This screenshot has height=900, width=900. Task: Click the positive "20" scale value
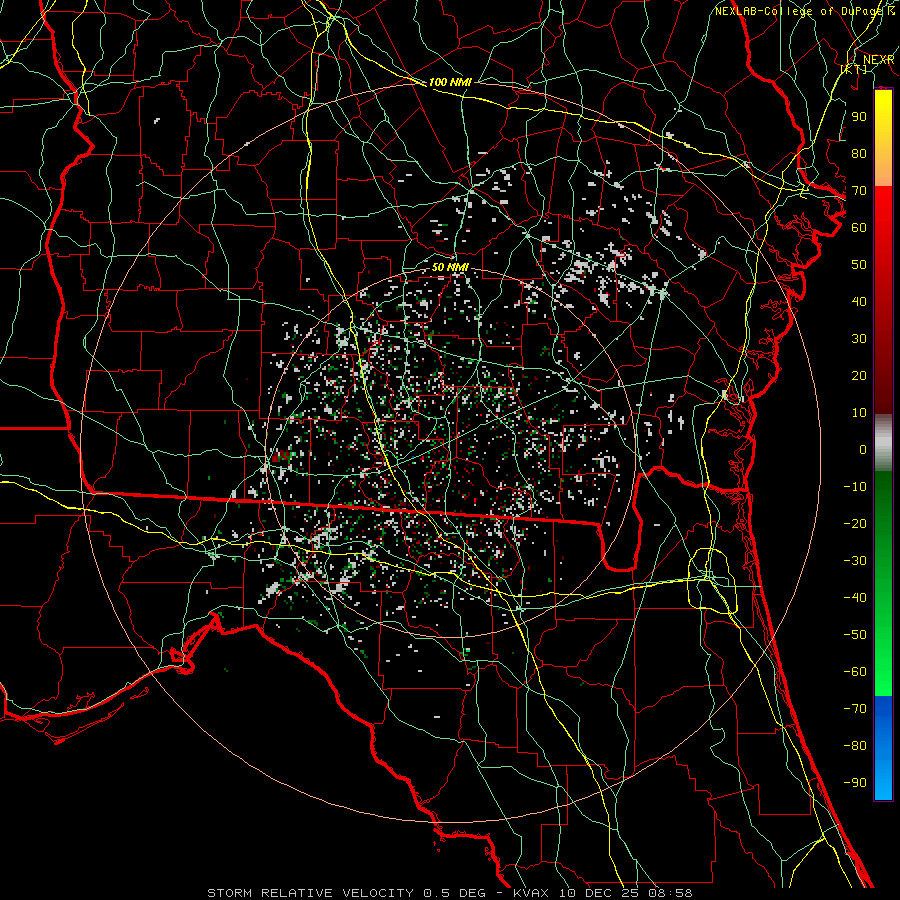click(x=859, y=375)
